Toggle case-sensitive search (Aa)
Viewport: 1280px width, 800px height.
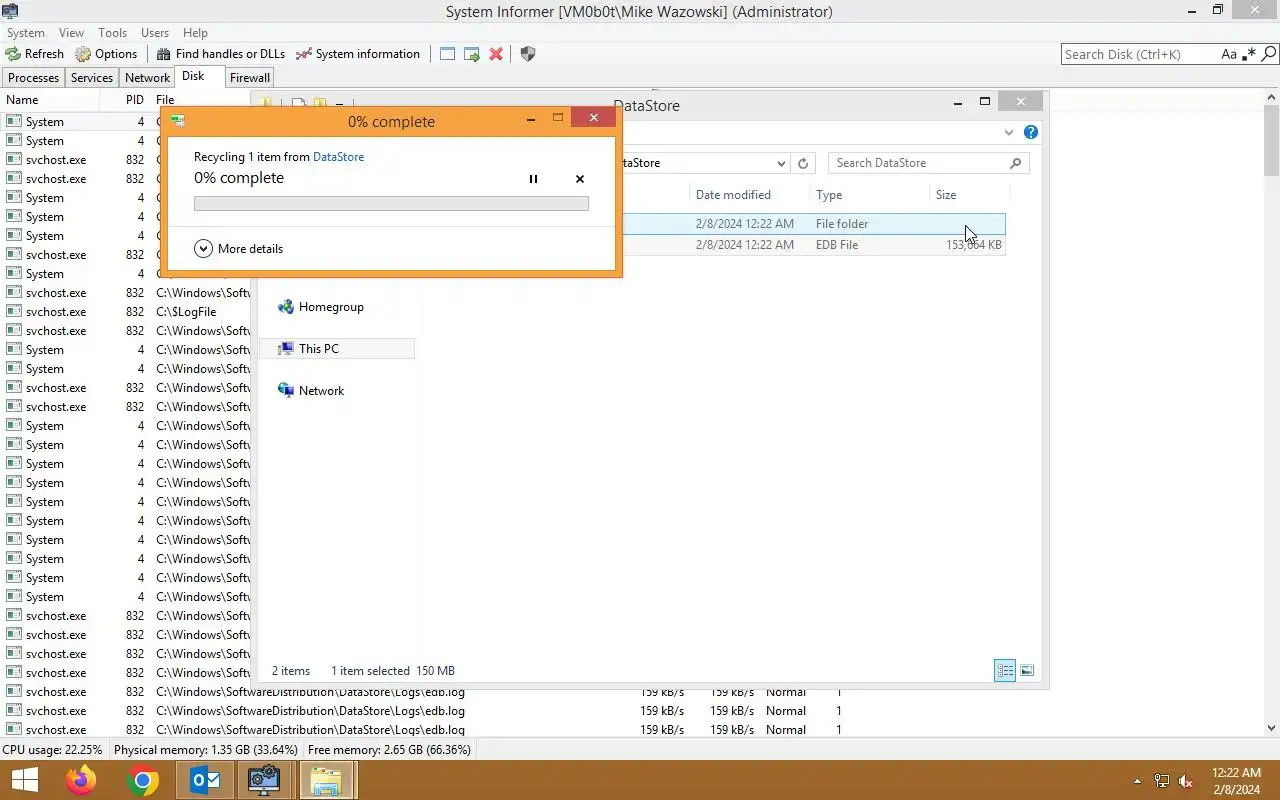[x=1229, y=54]
